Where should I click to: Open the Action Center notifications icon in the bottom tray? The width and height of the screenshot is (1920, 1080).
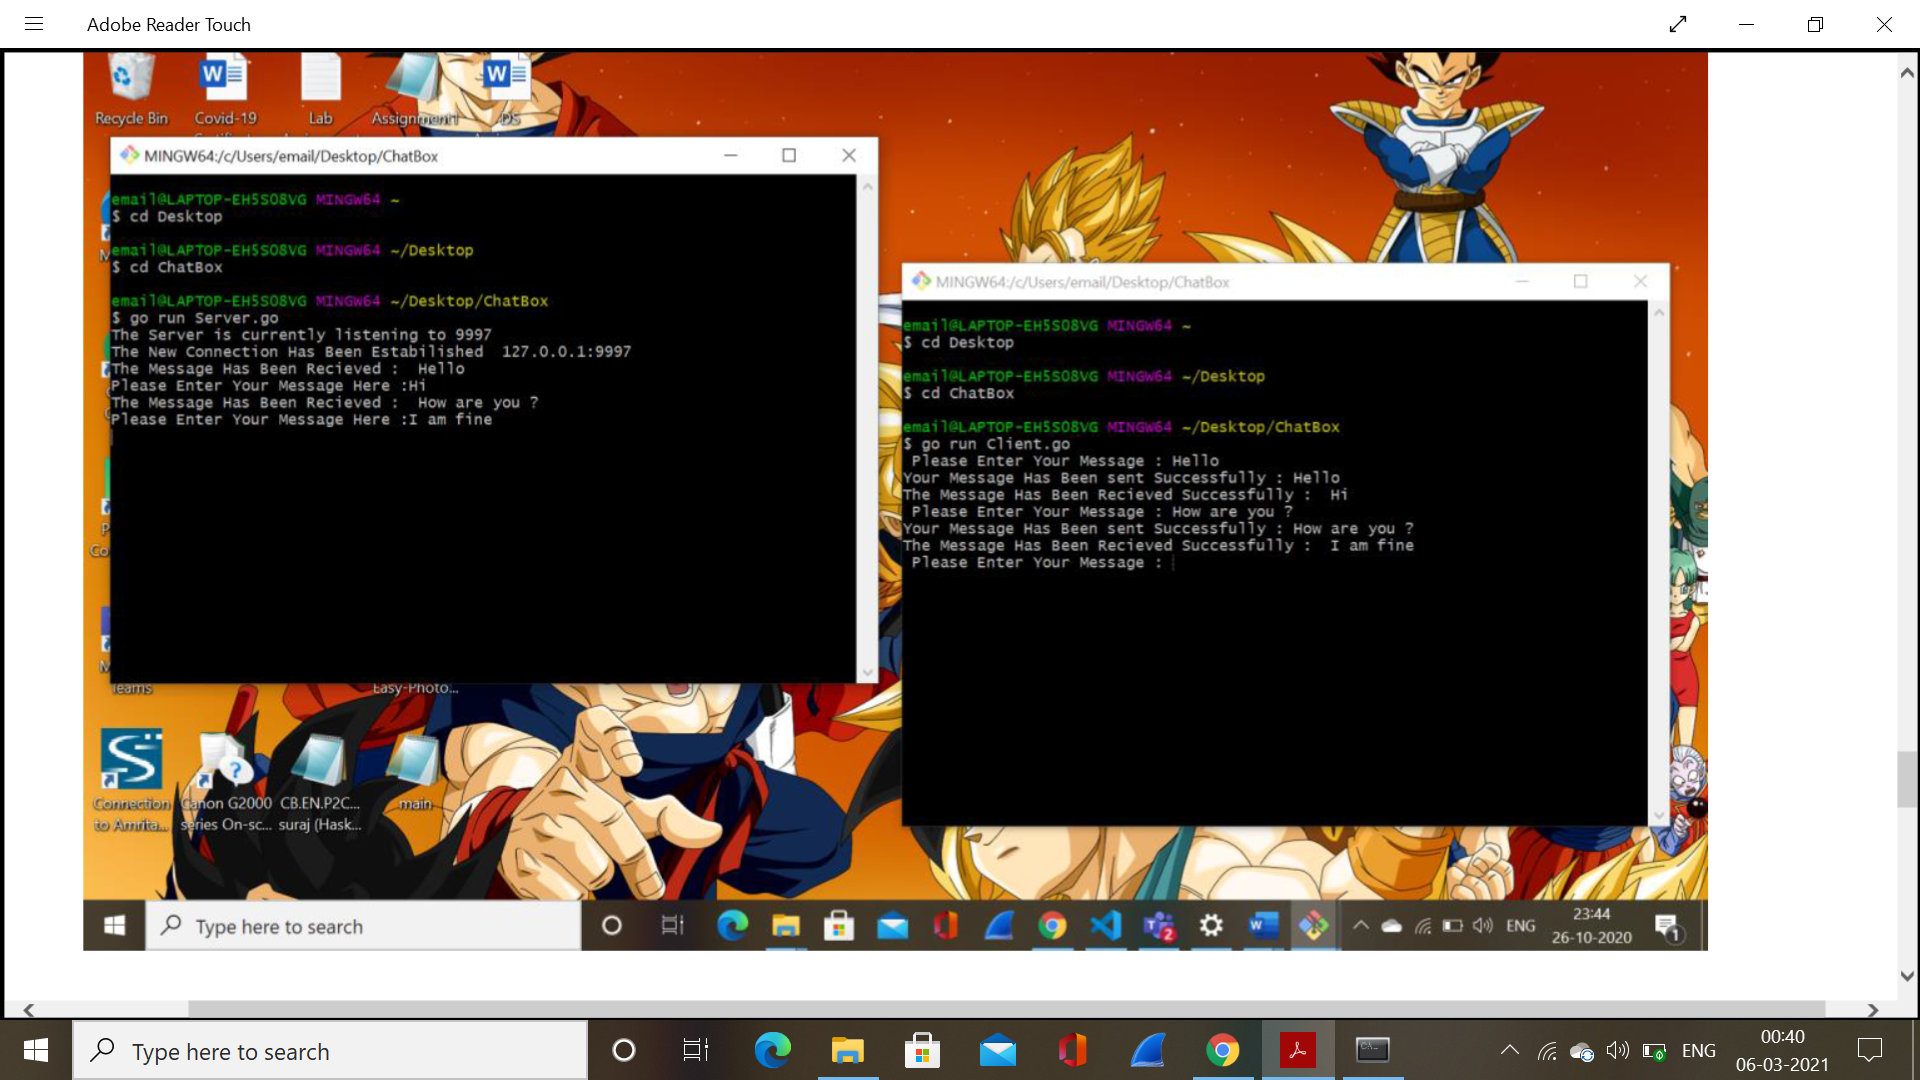coord(1869,1051)
